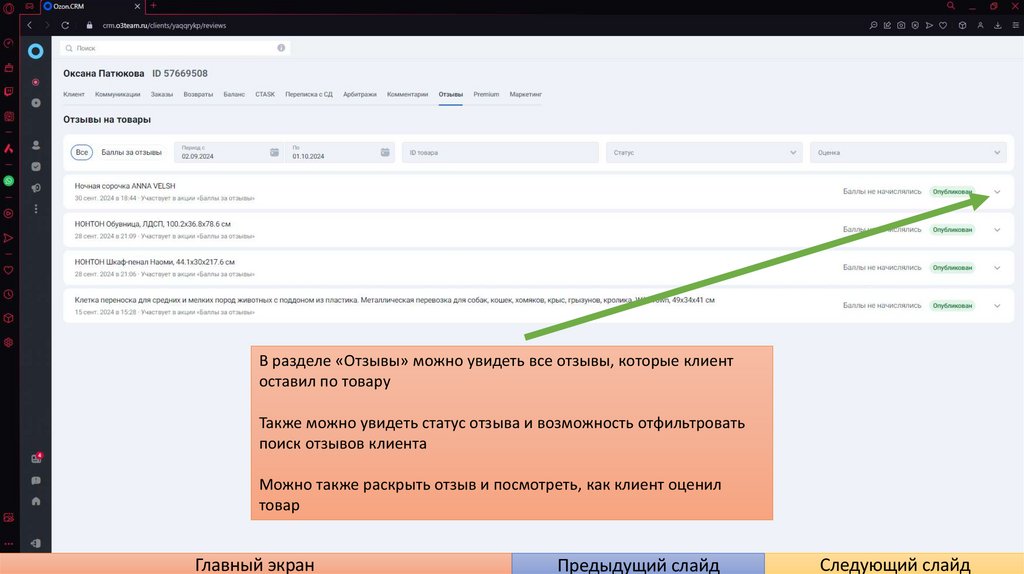1024x574 pixels.
Task: Add page to bookmarks with heart toolbar icon
Action: (943, 25)
